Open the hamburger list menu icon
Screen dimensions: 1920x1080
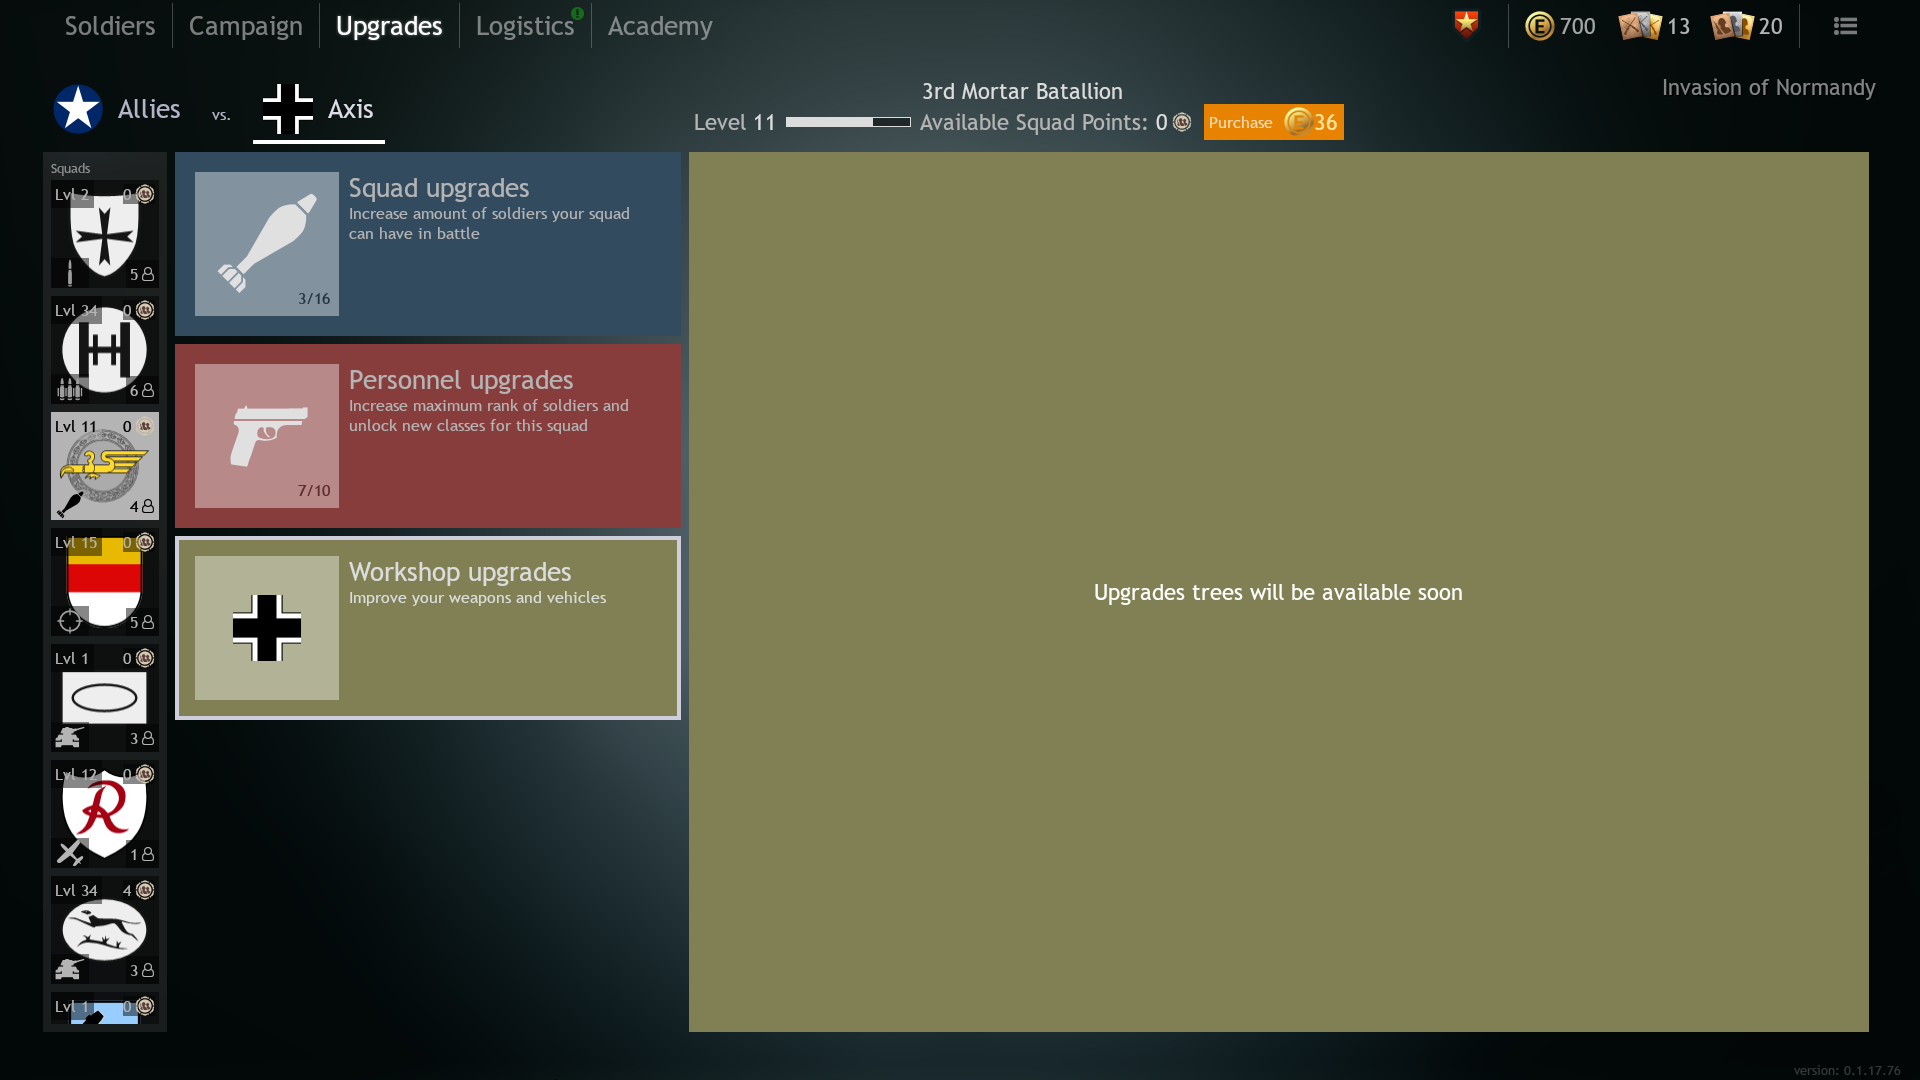[x=1845, y=26]
